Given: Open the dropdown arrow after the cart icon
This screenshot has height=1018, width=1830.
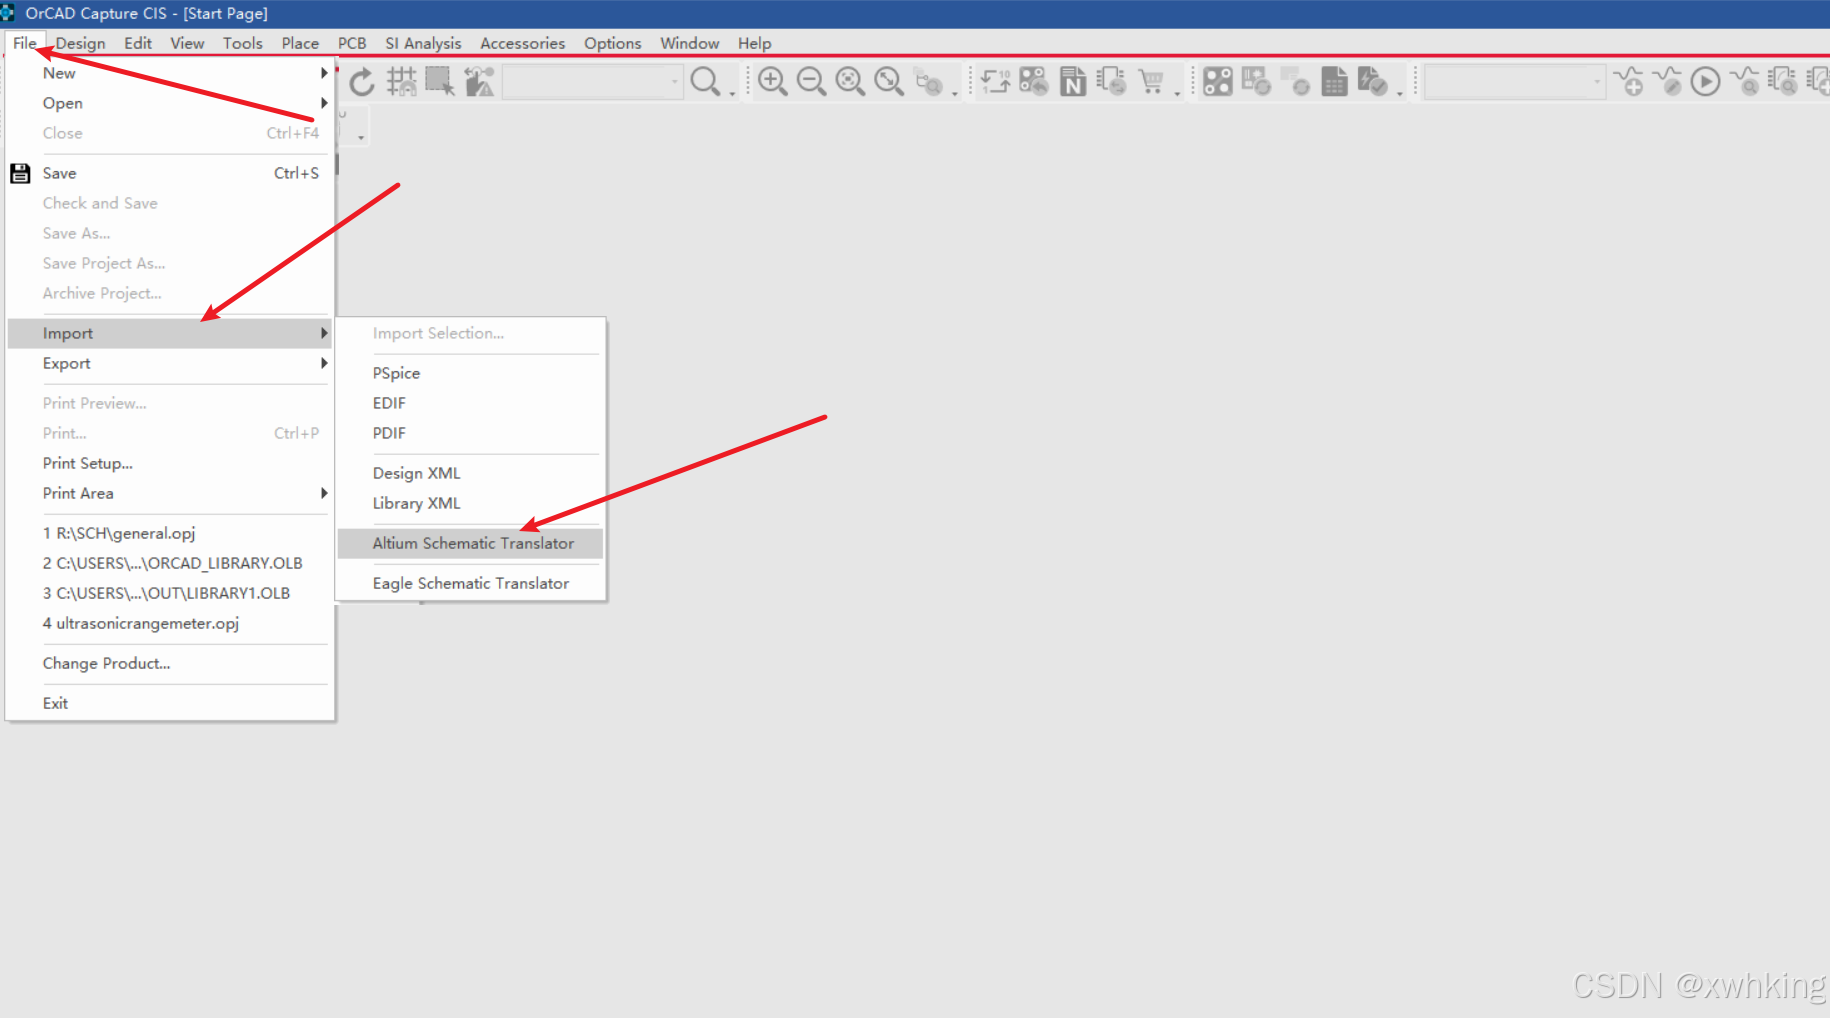Looking at the screenshot, I should coord(1177,93).
